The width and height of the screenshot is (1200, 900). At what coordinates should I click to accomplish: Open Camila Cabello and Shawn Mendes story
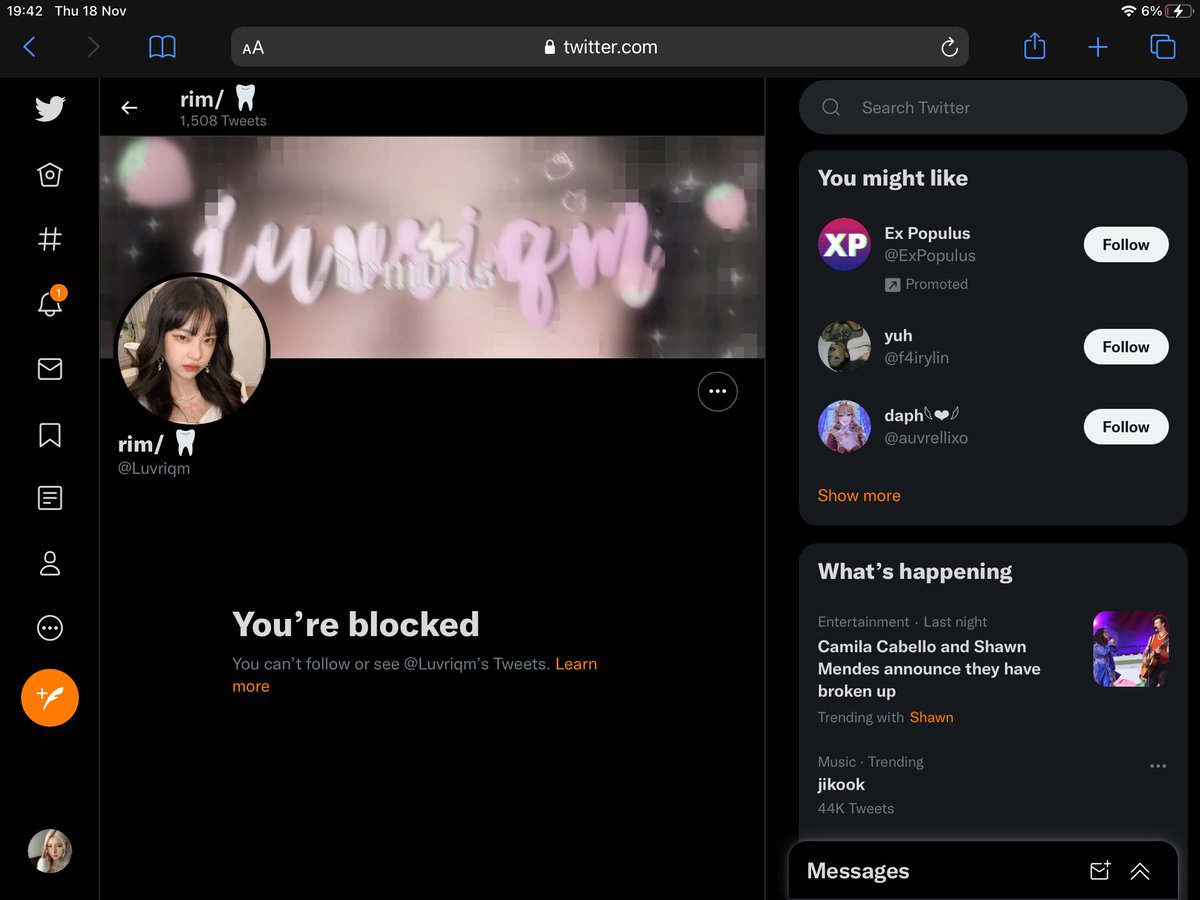(929, 669)
